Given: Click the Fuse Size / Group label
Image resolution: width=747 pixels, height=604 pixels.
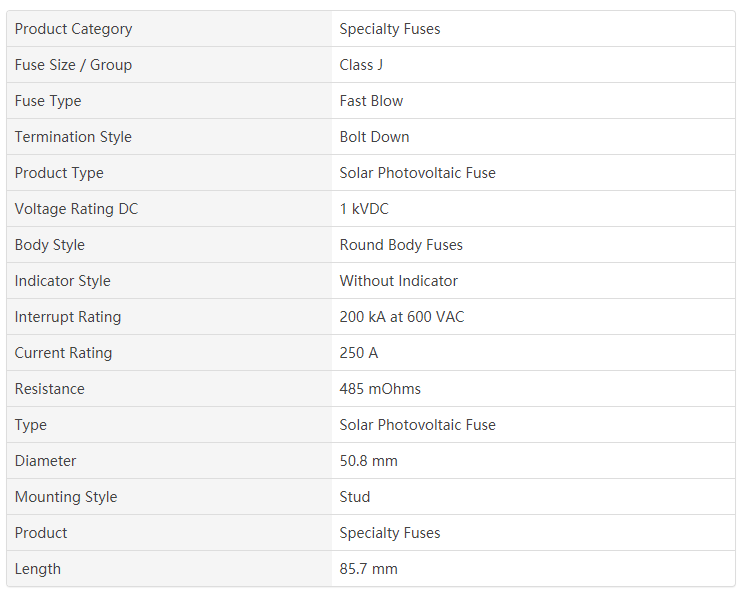Looking at the screenshot, I should (73, 65).
